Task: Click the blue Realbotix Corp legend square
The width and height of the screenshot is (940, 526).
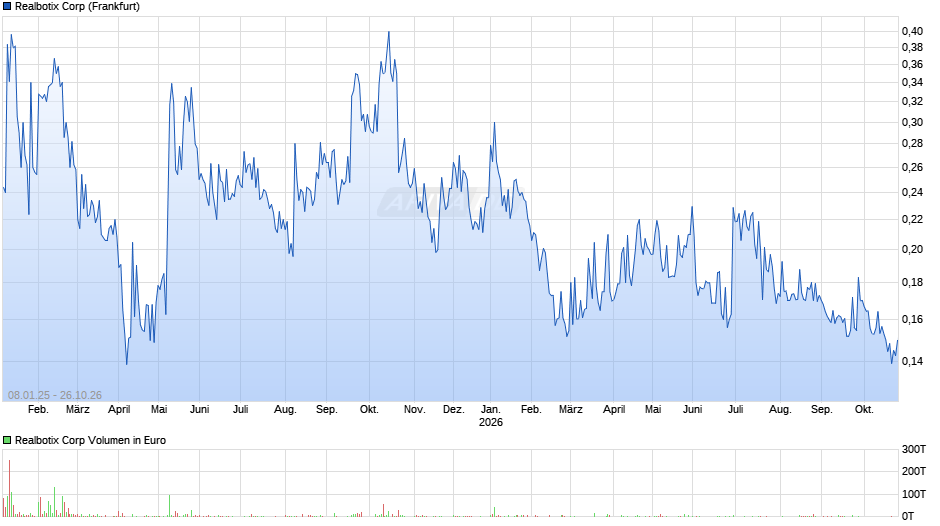Action: pos(7,7)
